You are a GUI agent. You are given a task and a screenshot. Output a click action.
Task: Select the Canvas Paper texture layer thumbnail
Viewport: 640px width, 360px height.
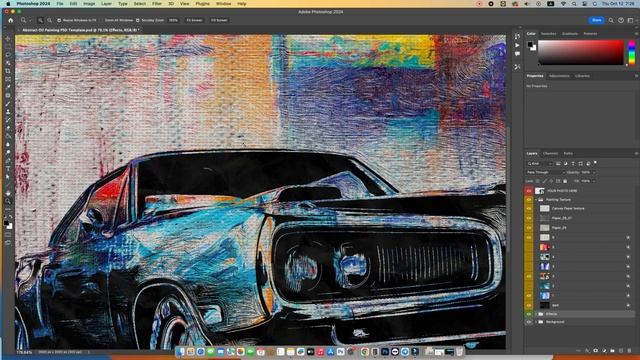tap(544, 209)
